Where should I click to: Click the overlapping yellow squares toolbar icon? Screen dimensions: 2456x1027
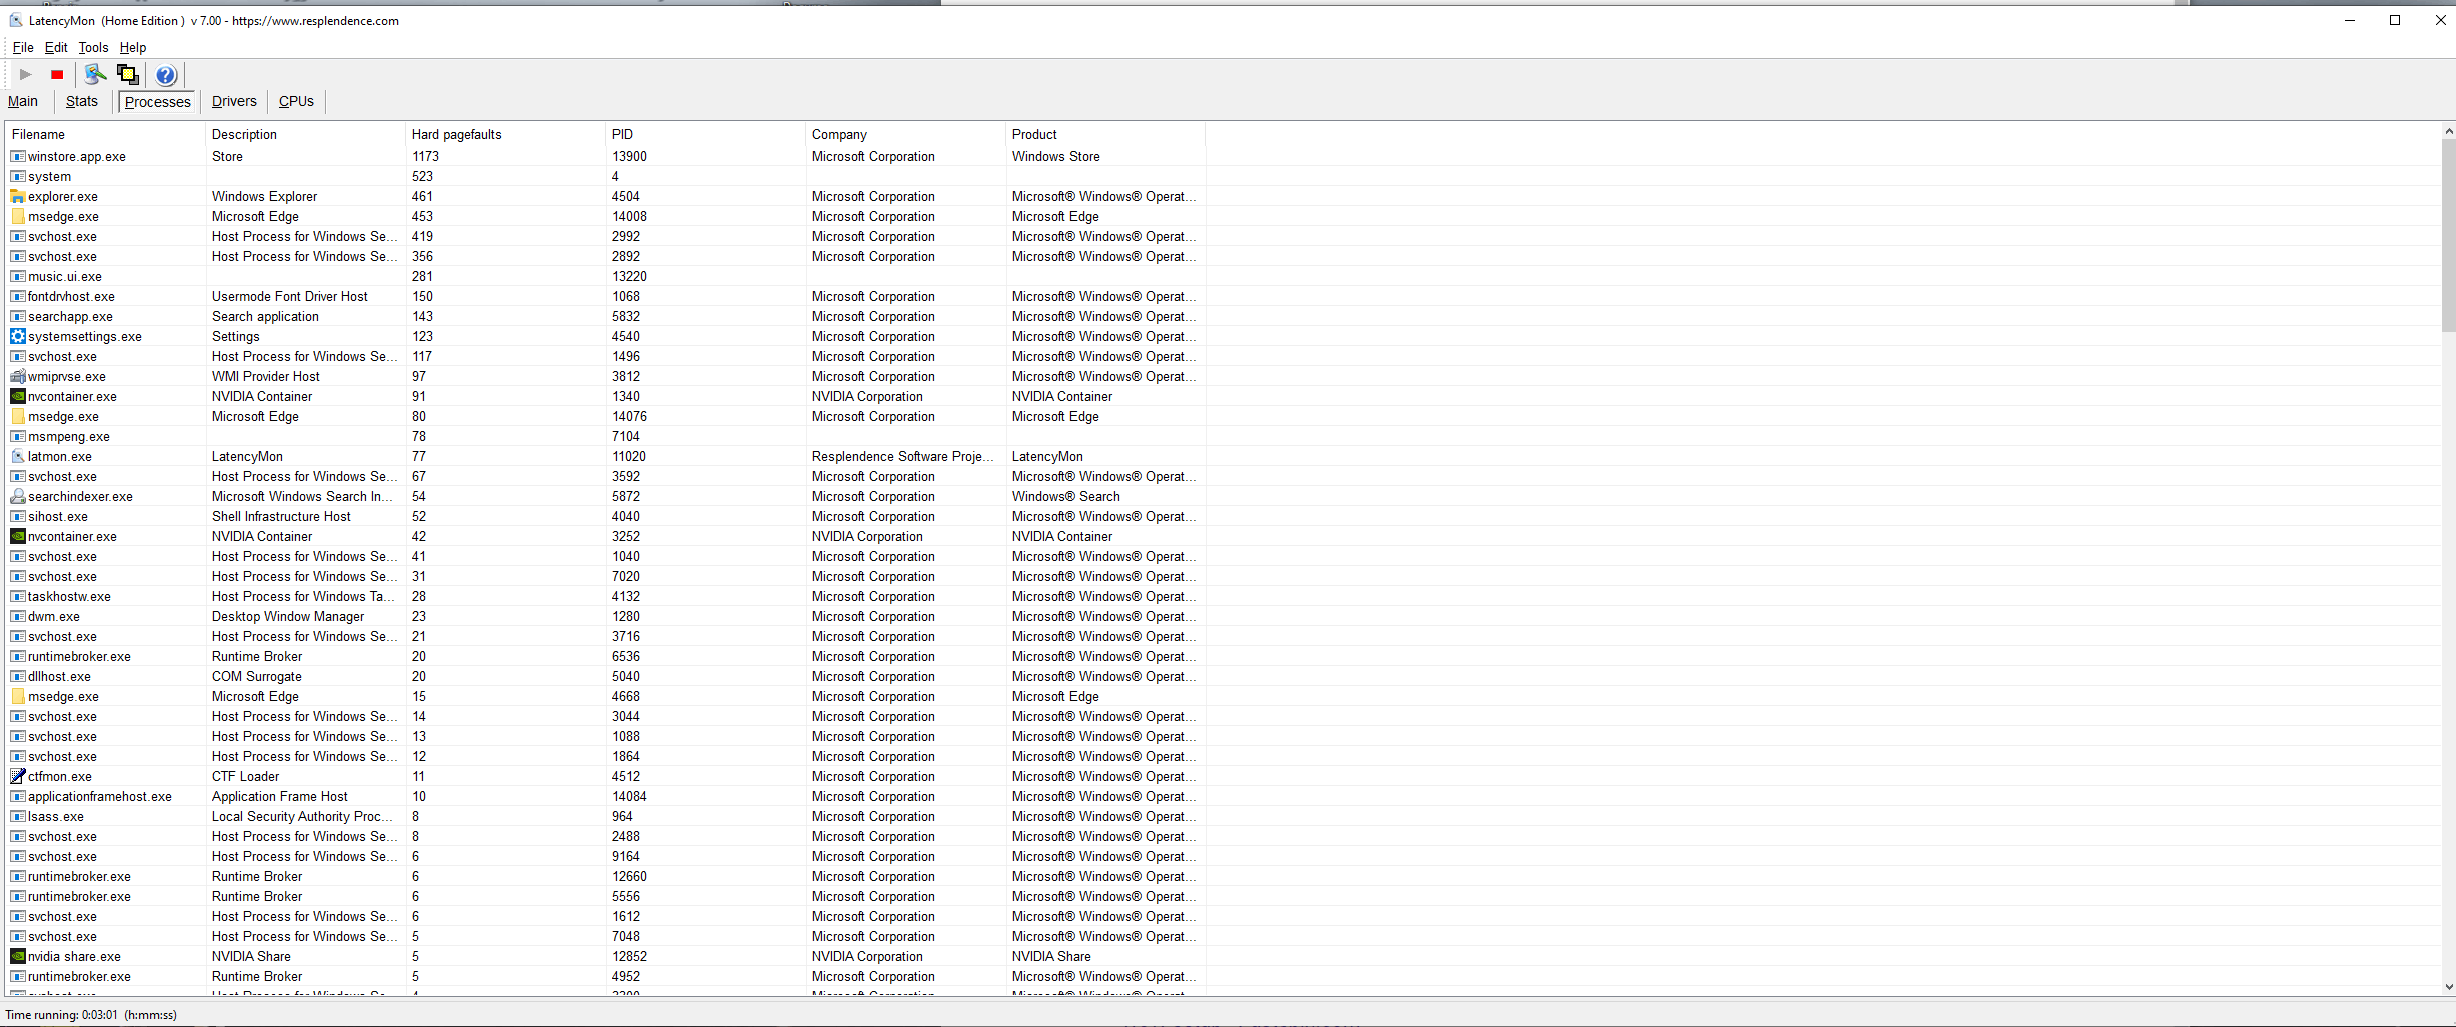127,74
